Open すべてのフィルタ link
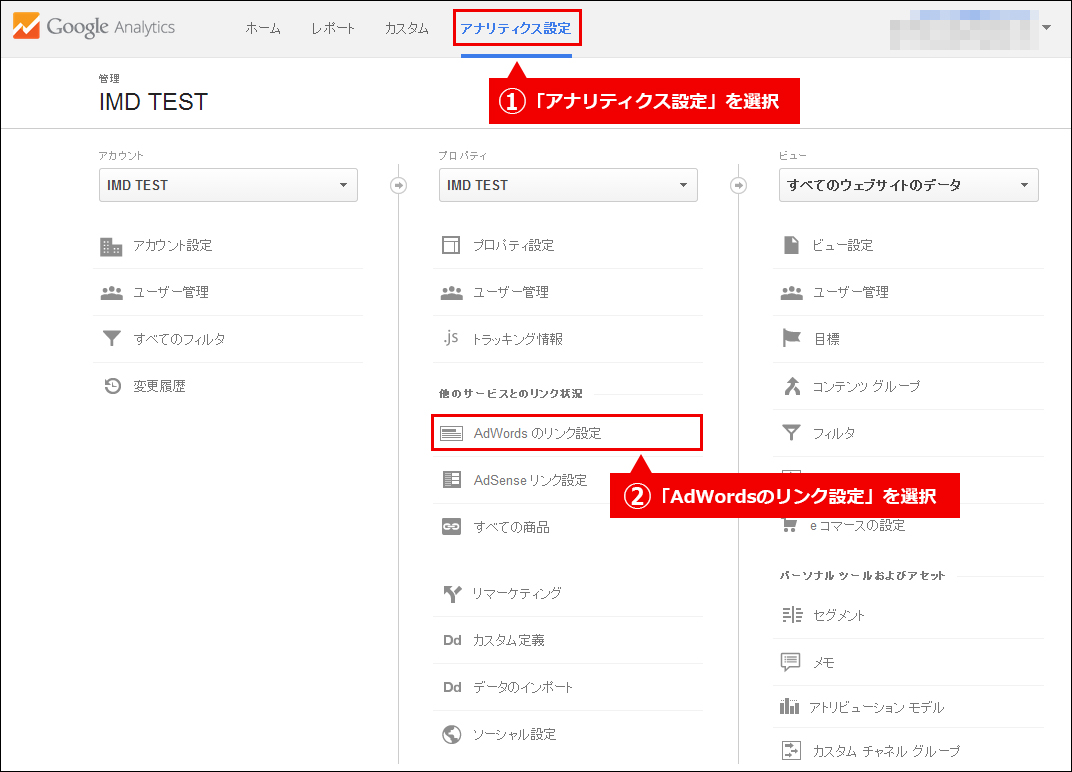The image size is (1072, 772). point(179,339)
